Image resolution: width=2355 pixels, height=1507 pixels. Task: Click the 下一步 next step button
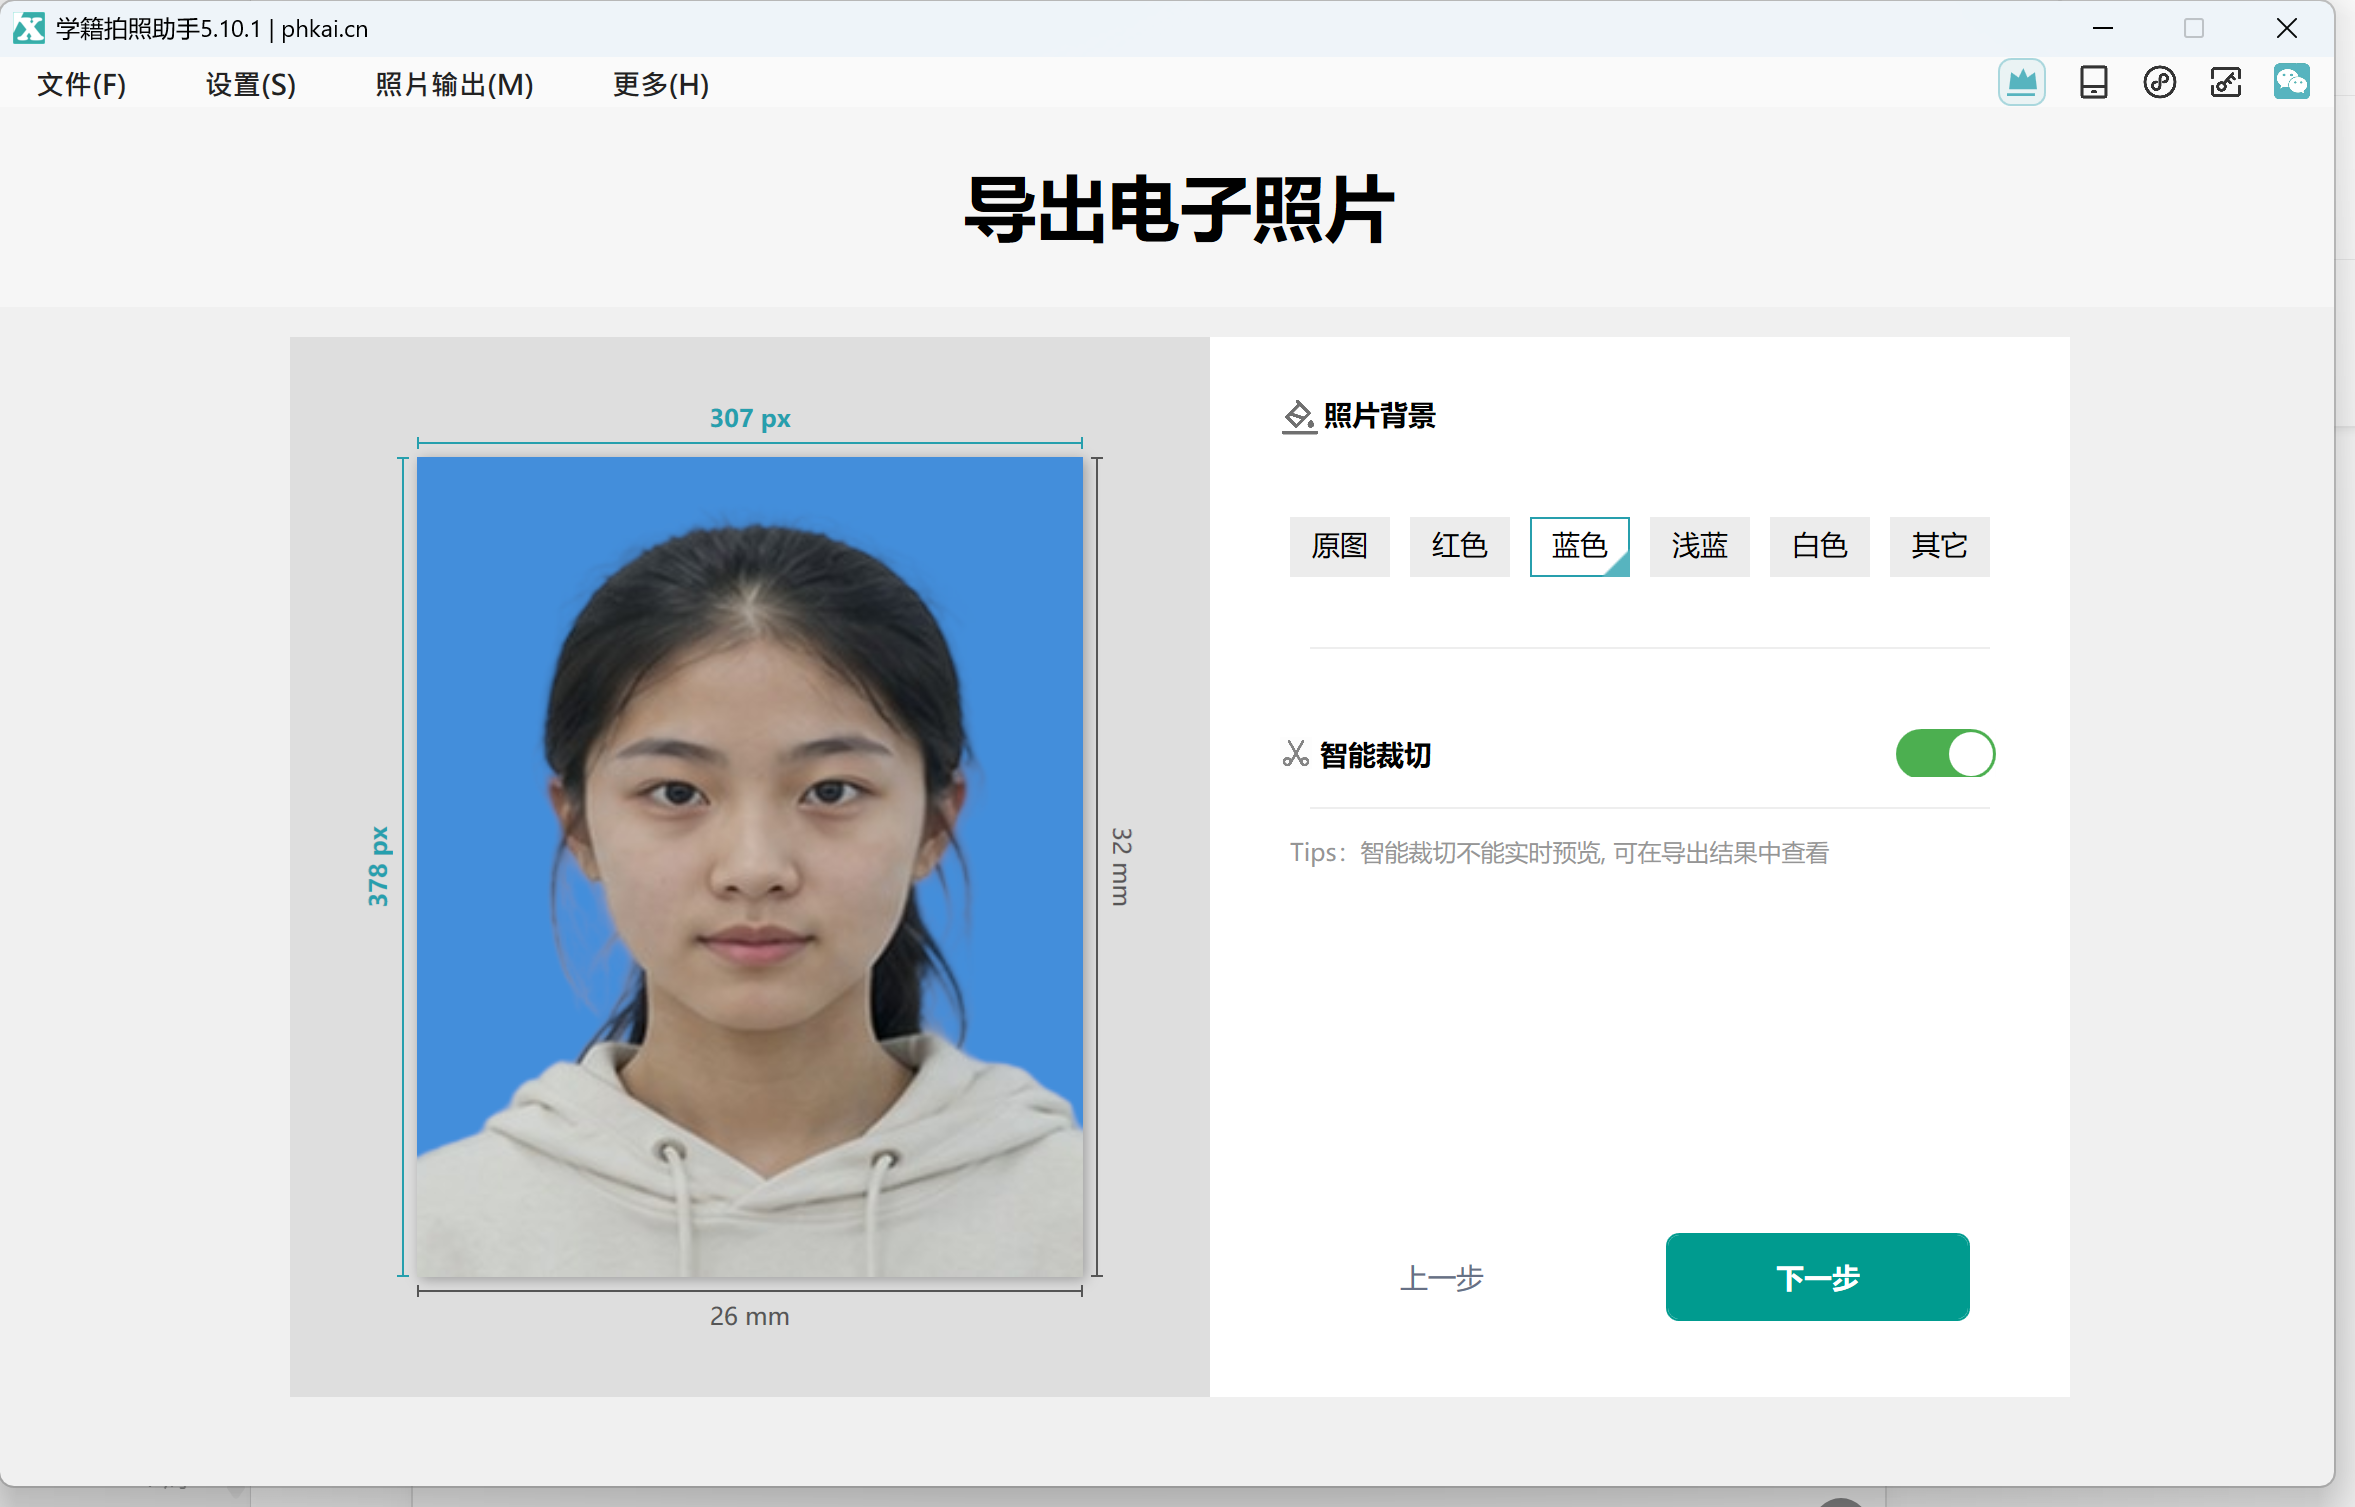(1817, 1277)
